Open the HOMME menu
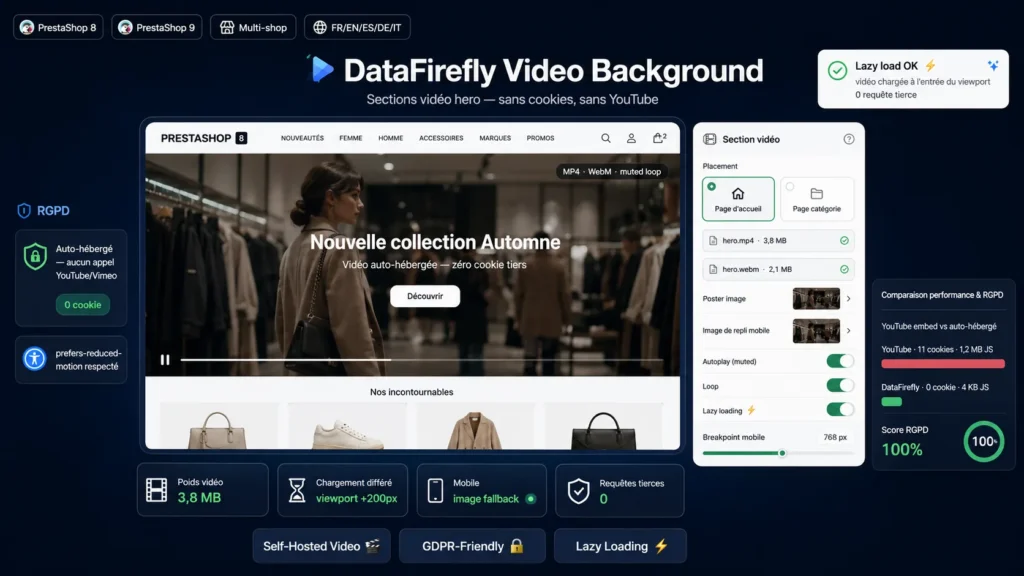Screen dimensions: 1024x576 391,138
